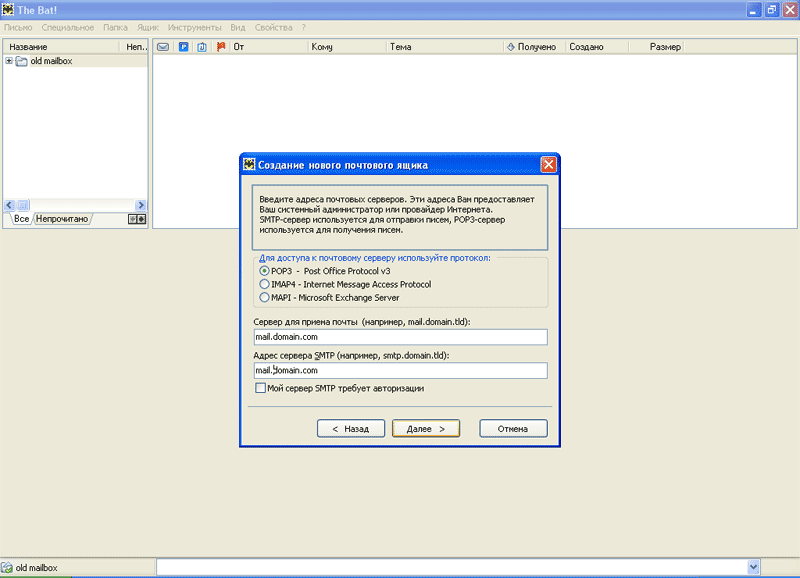
Task: Sort by red flag column icon
Action: (x=221, y=47)
